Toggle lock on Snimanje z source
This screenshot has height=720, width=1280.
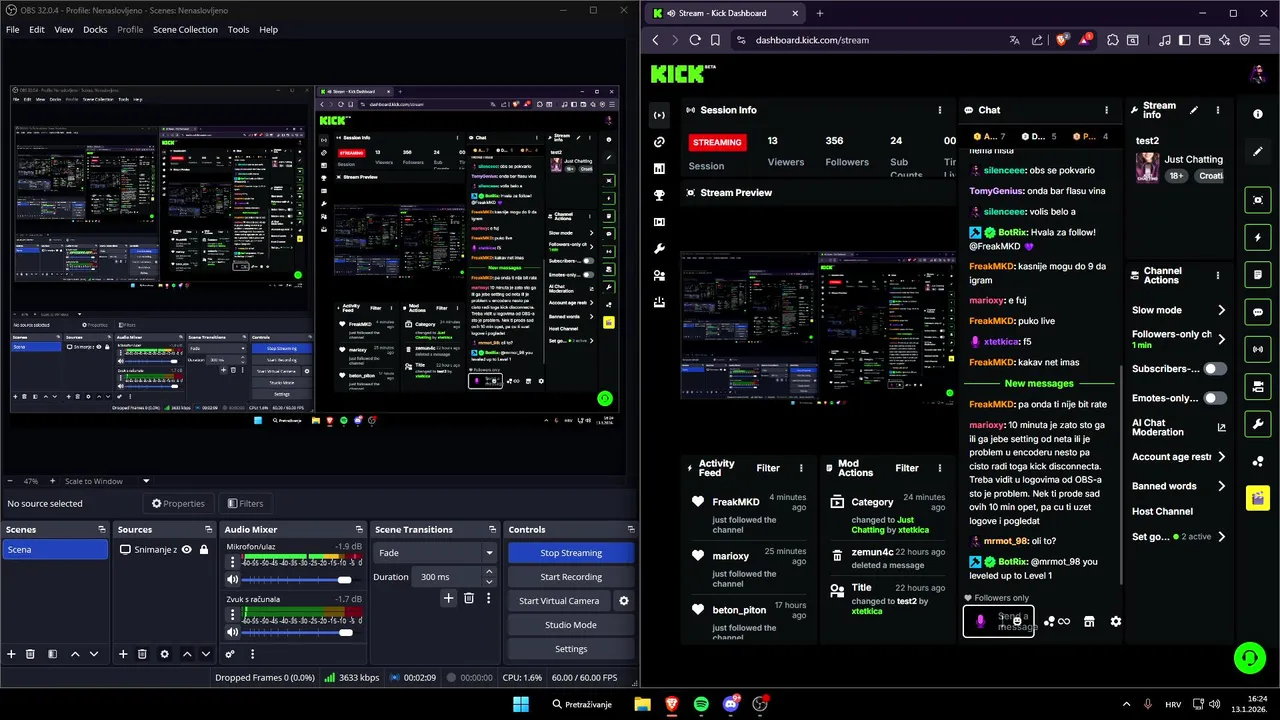click(204, 550)
